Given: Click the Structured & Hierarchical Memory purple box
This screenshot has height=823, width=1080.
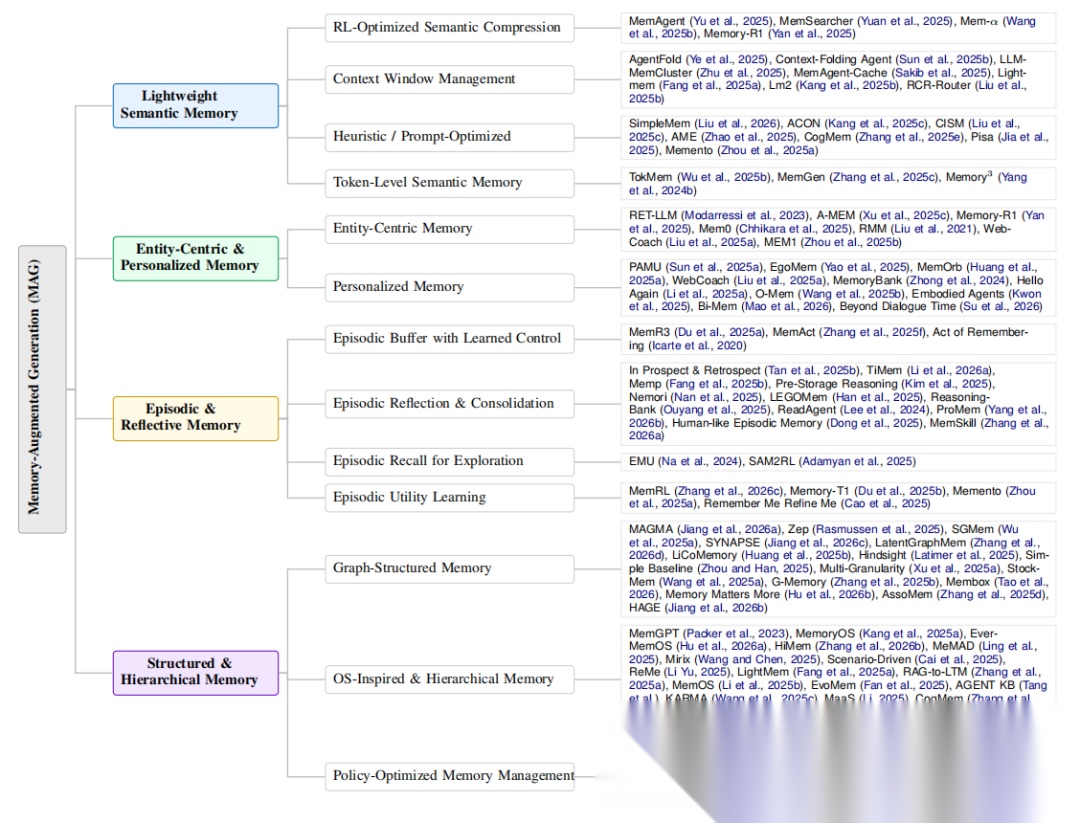Looking at the screenshot, I should tap(196, 673).
